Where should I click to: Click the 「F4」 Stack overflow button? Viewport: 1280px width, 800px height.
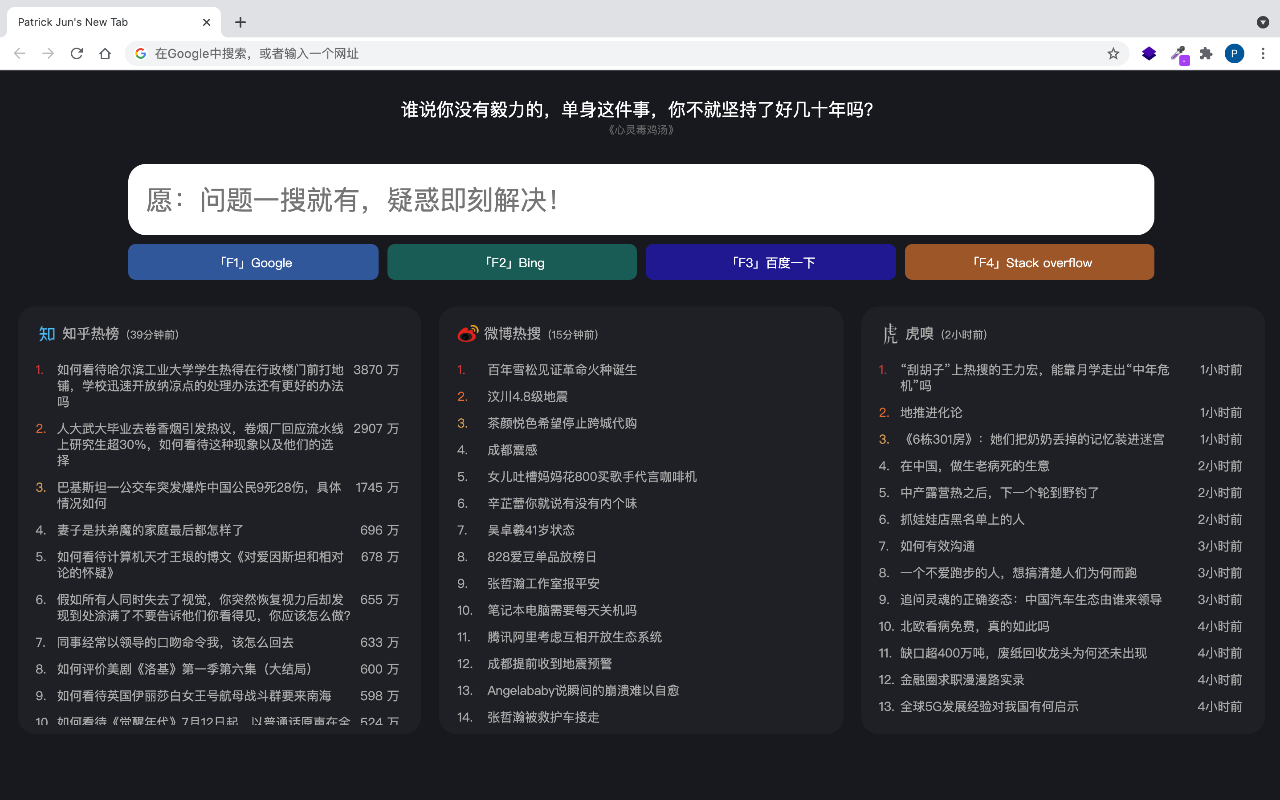pyautogui.click(x=1029, y=262)
